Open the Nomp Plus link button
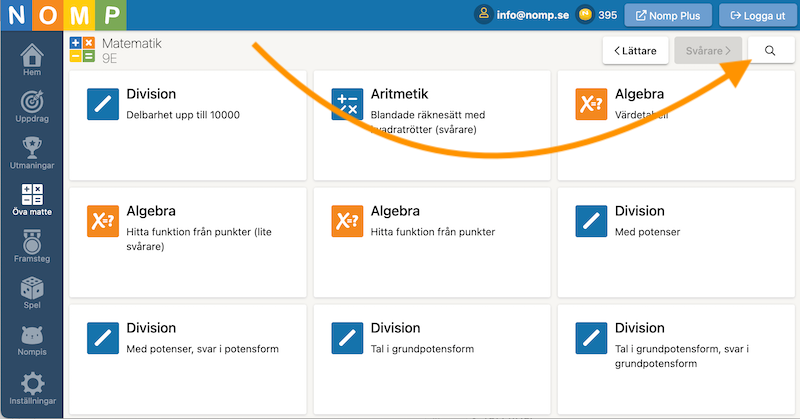The height and width of the screenshot is (419, 800). point(668,15)
